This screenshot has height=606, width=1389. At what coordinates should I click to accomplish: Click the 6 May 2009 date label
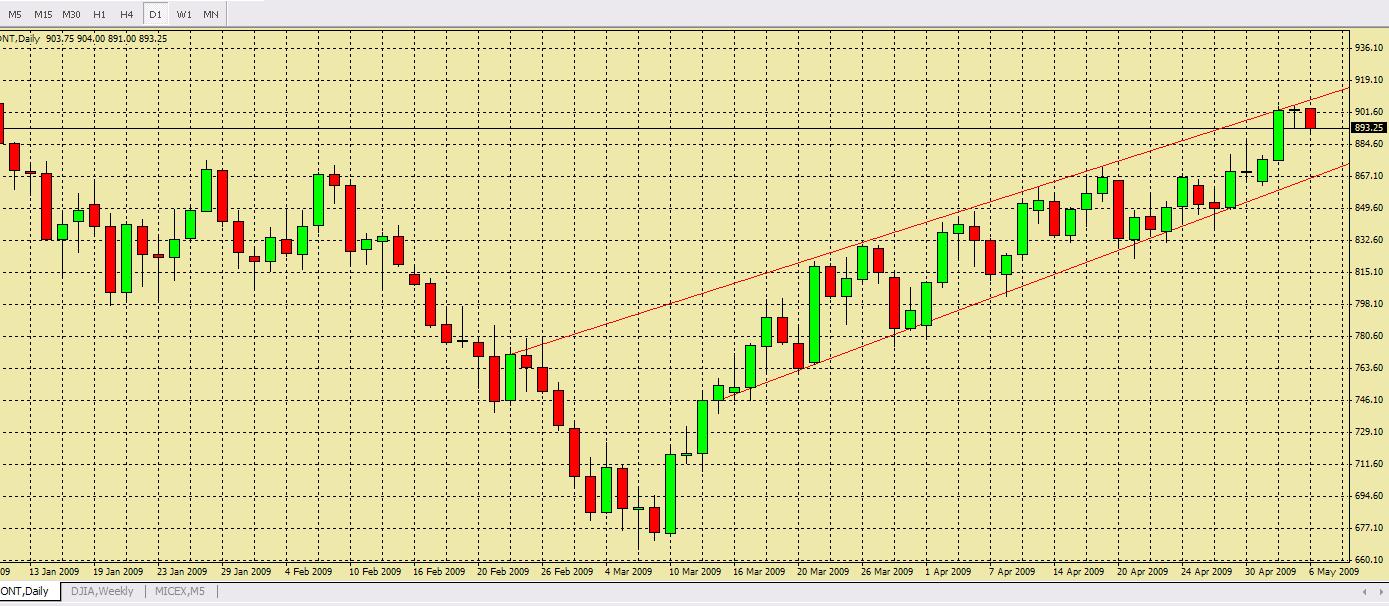click(x=1334, y=572)
